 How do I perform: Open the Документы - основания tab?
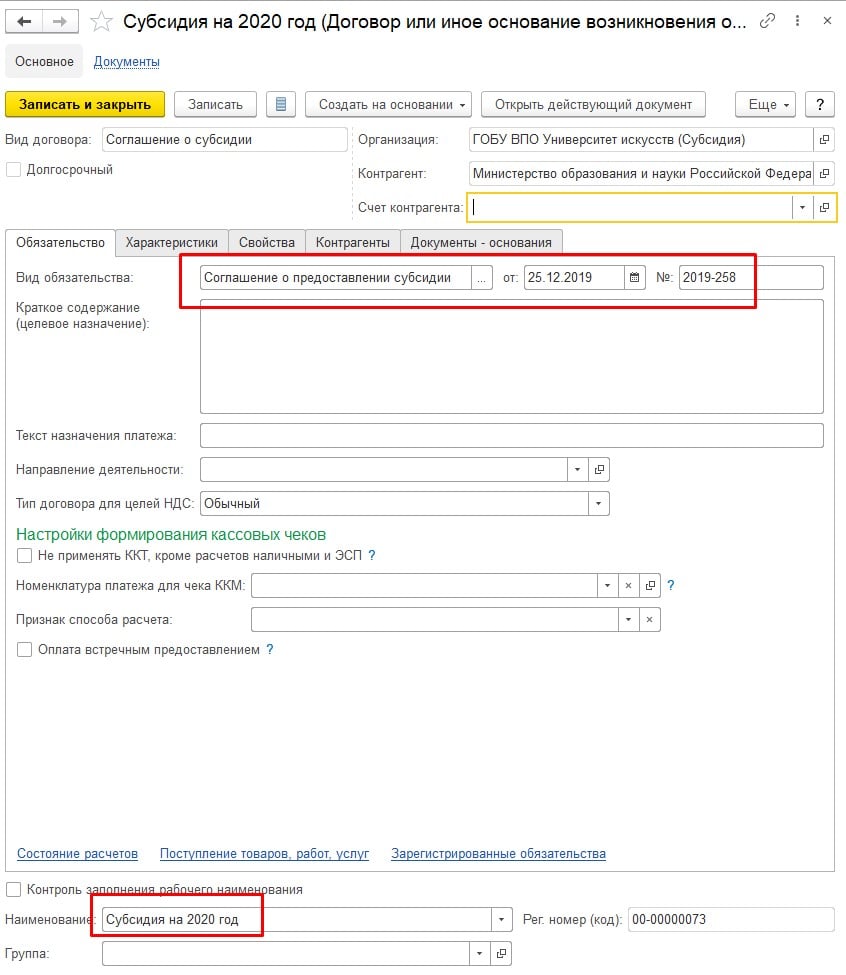[481, 242]
